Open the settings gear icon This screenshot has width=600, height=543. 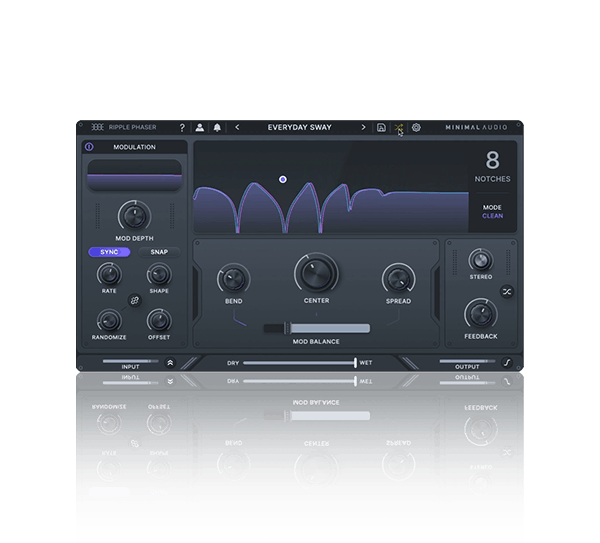(x=416, y=128)
